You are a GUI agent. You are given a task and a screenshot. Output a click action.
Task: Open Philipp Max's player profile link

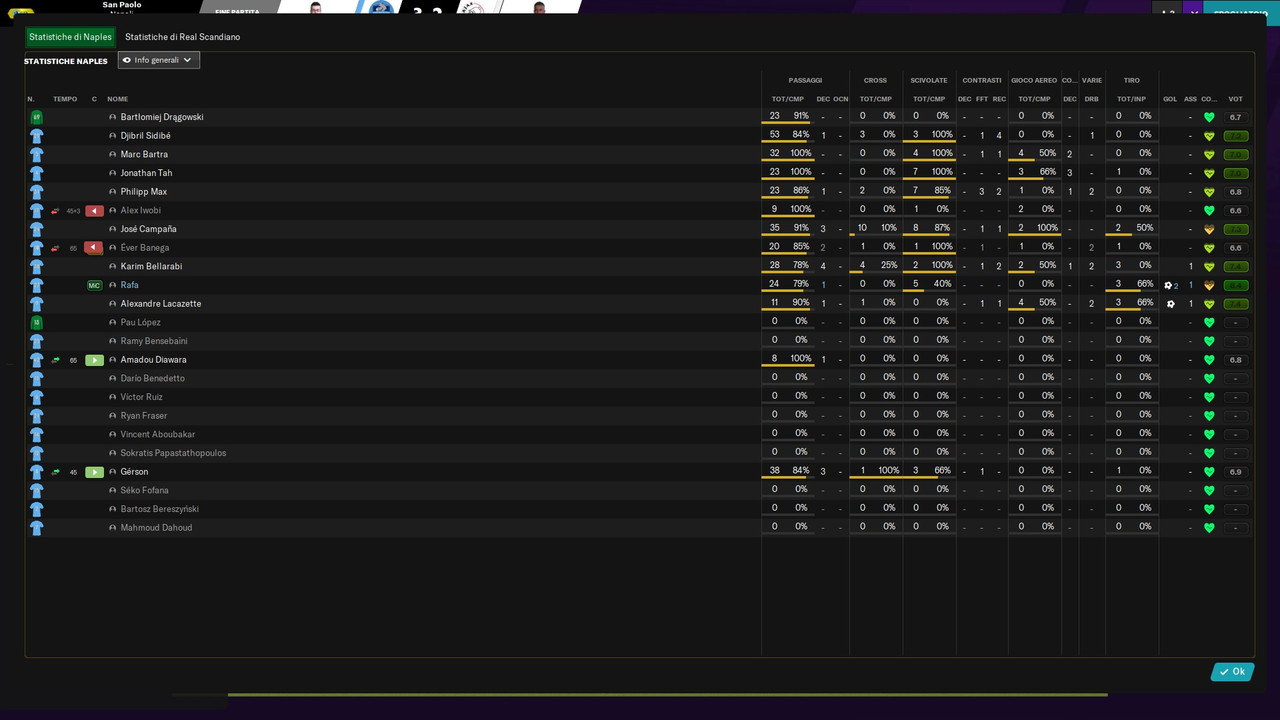click(144, 192)
